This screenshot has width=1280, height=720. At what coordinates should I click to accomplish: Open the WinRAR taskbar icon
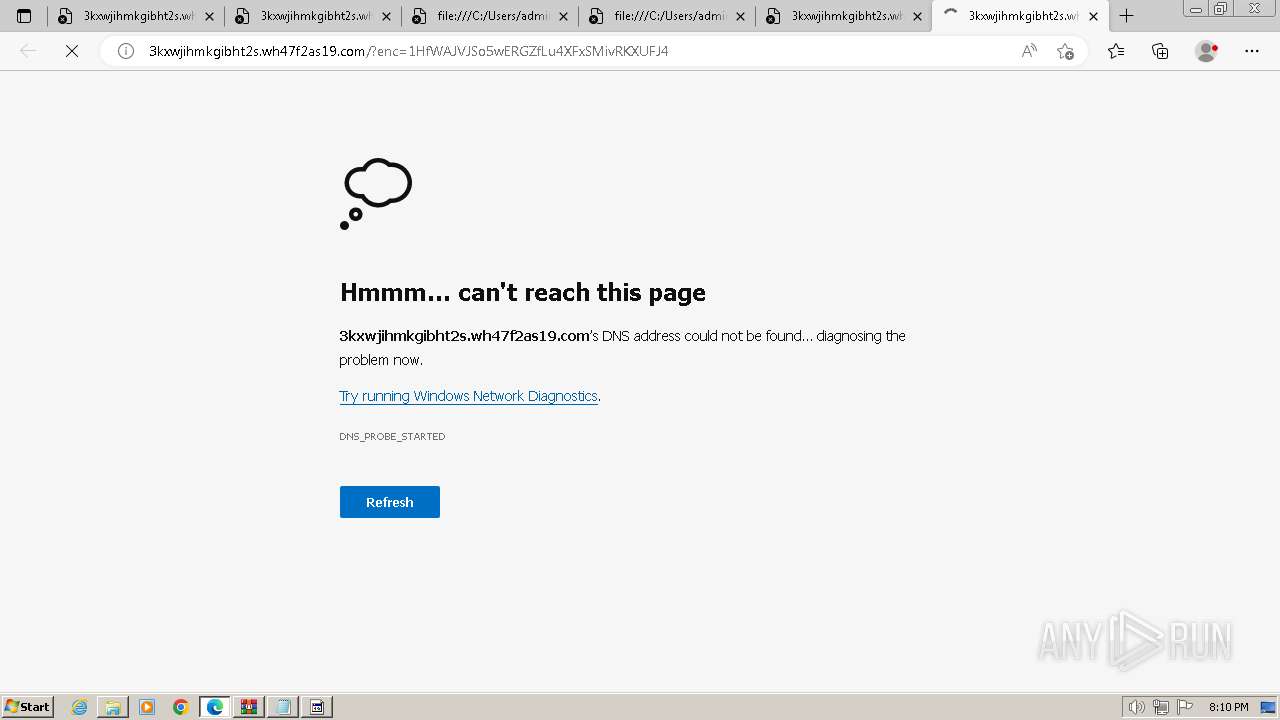[x=249, y=707]
